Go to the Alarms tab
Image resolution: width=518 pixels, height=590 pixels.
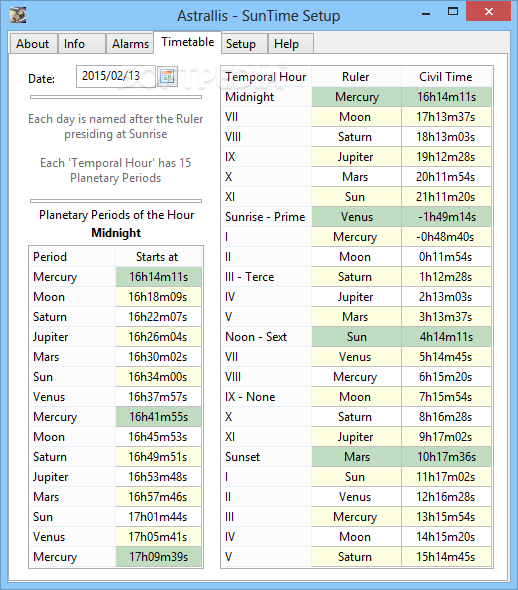point(130,44)
